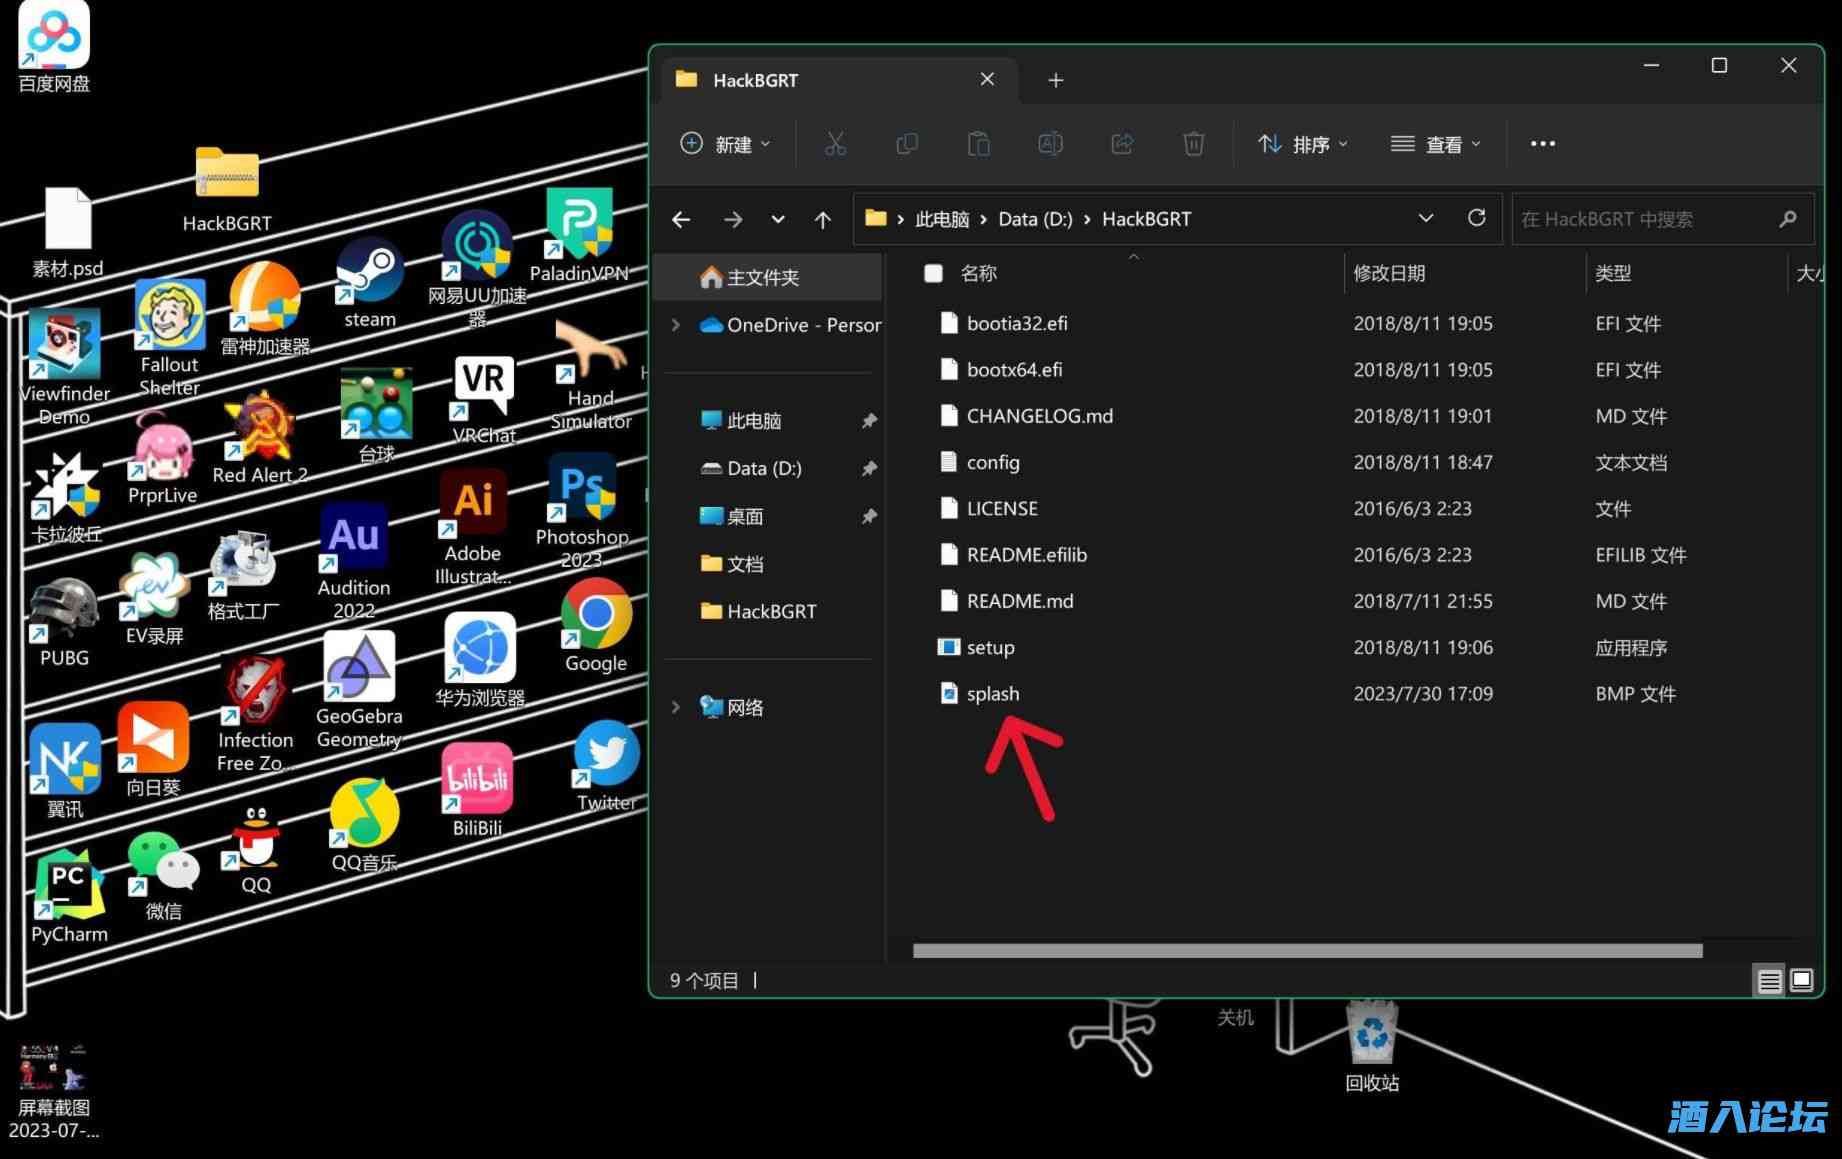Image resolution: width=1842 pixels, height=1159 pixels.
Task: Refresh the current folder view
Action: (1476, 218)
